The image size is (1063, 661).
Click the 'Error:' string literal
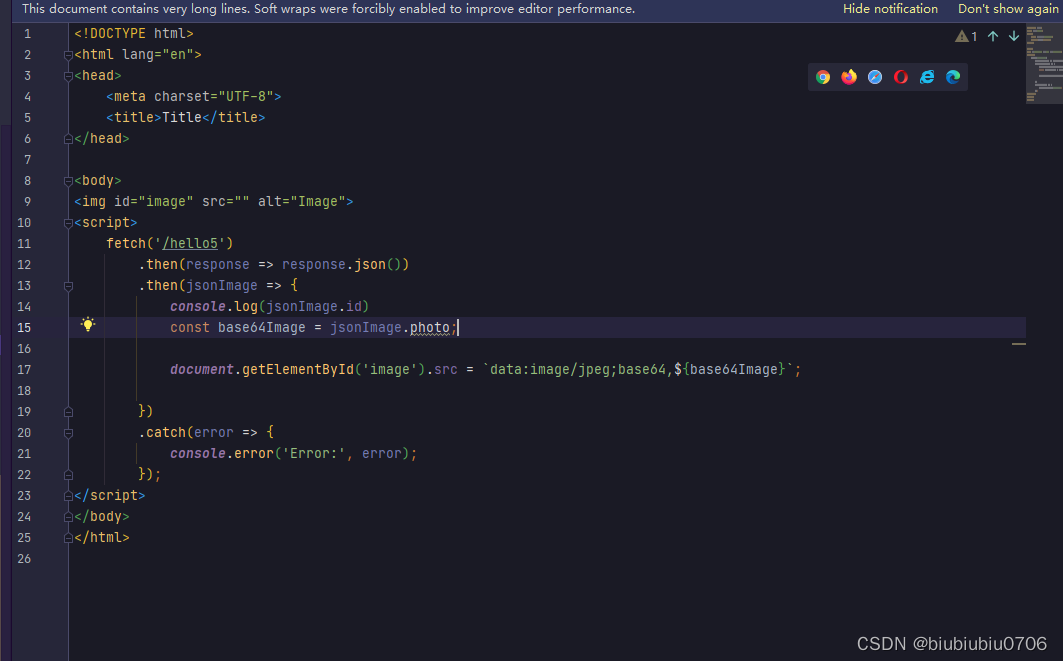(x=313, y=454)
